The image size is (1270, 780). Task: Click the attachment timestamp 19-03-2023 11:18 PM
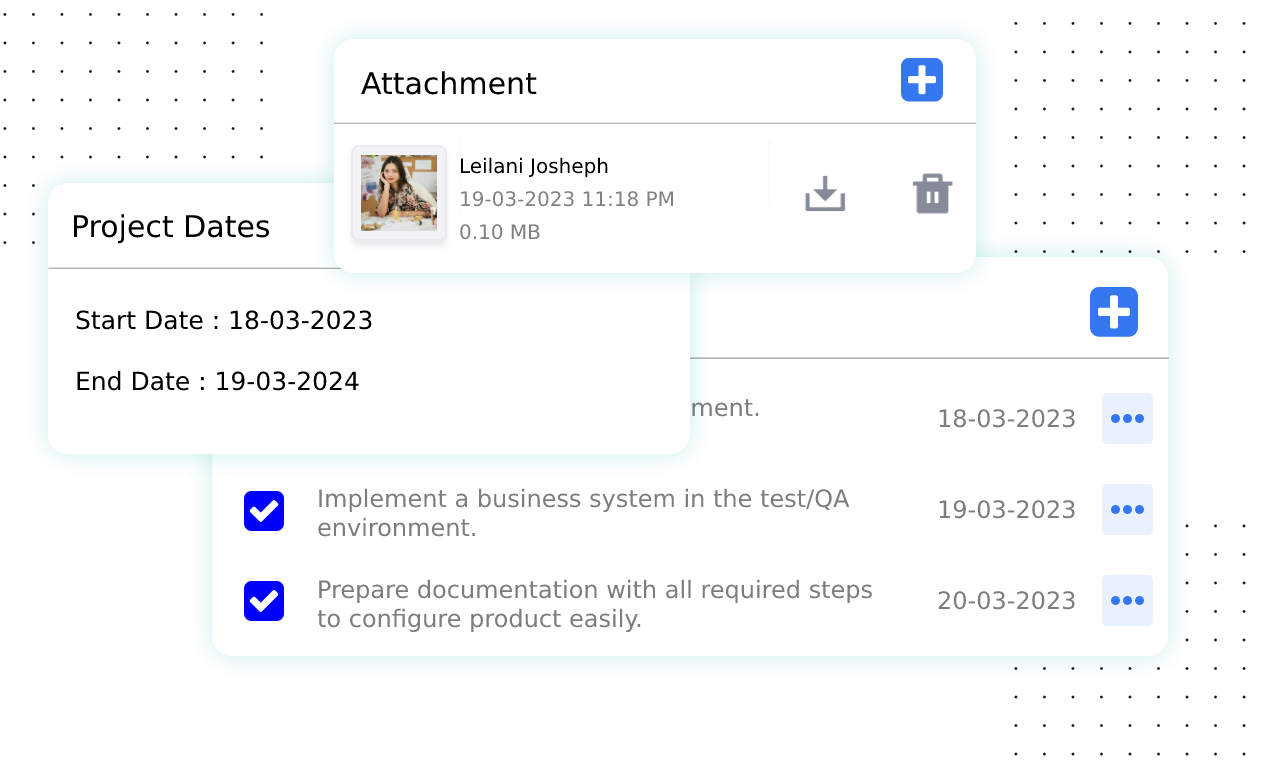pyautogui.click(x=566, y=199)
